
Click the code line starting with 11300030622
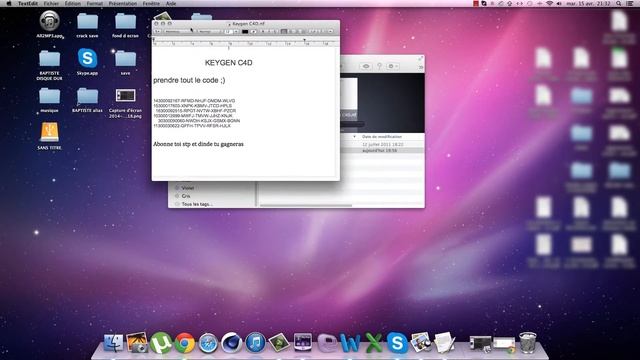[192, 126]
